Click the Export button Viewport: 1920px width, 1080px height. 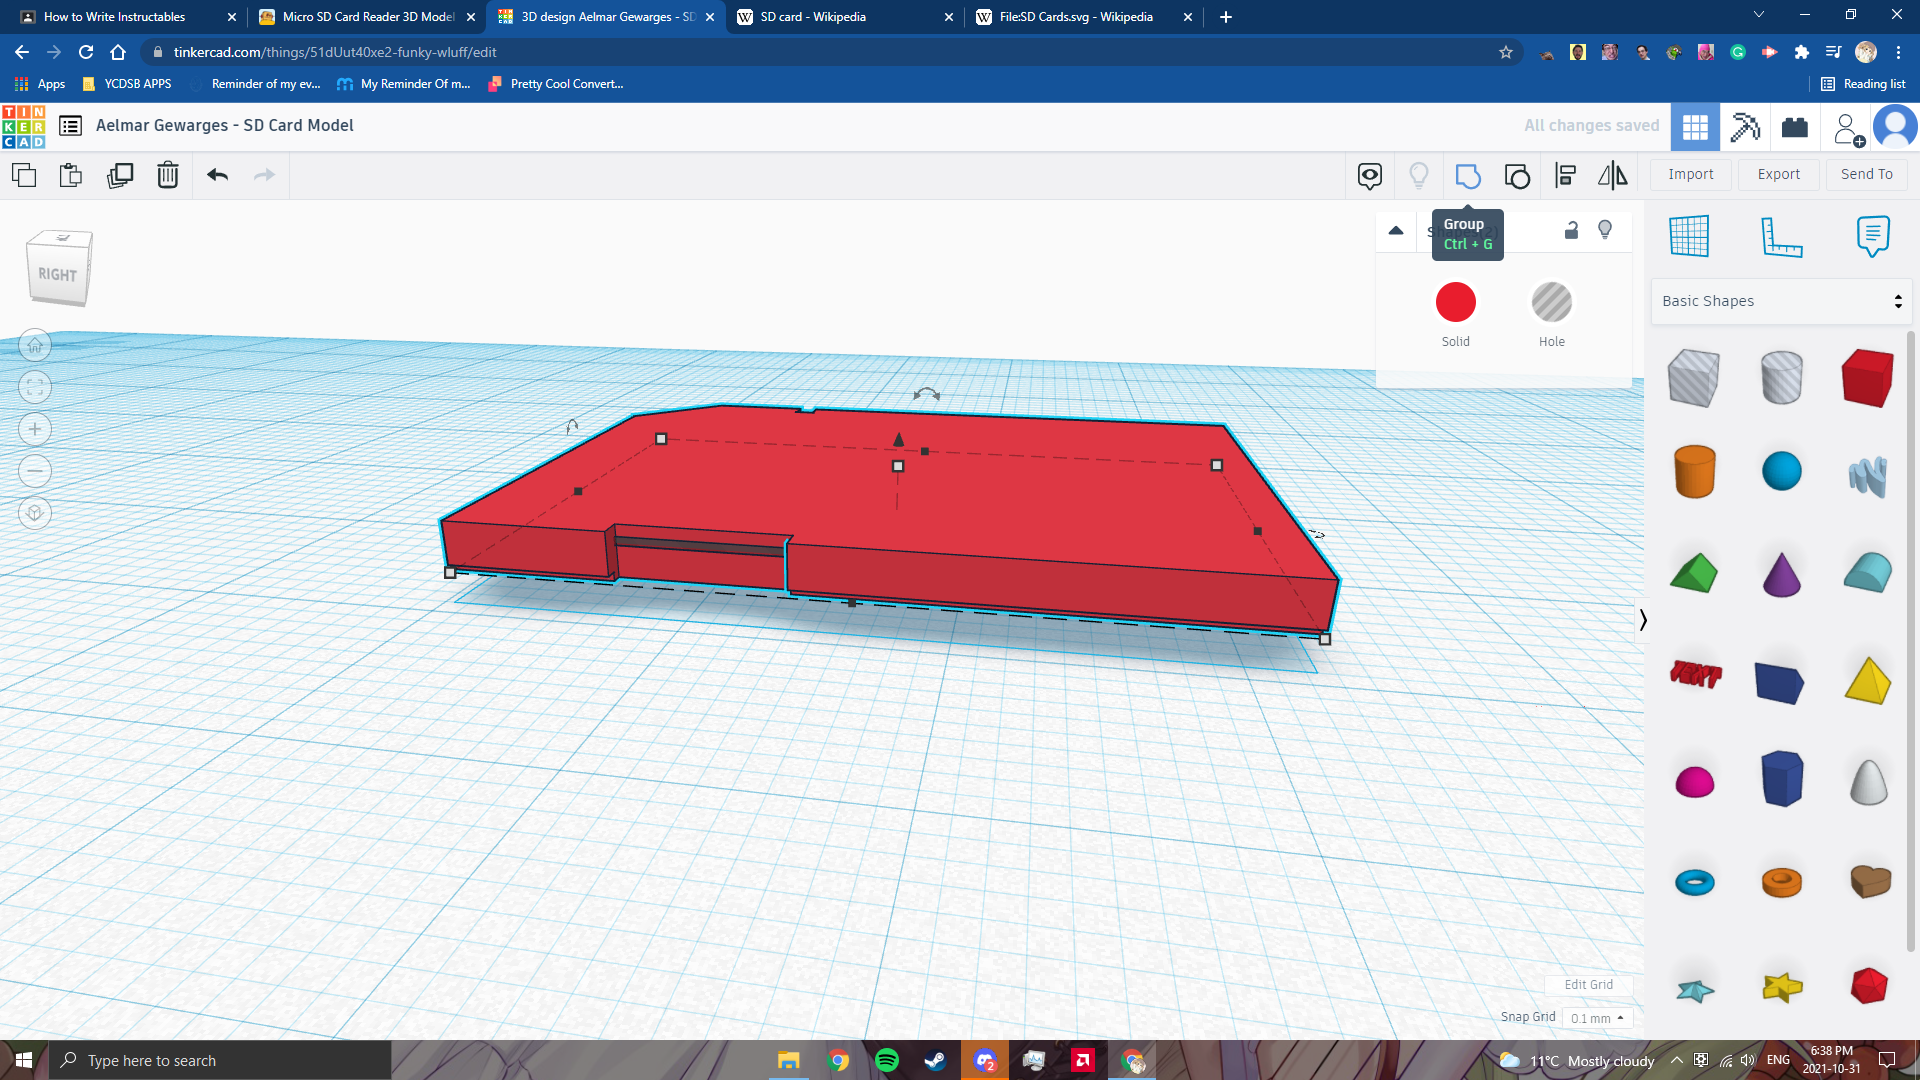tap(1778, 174)
